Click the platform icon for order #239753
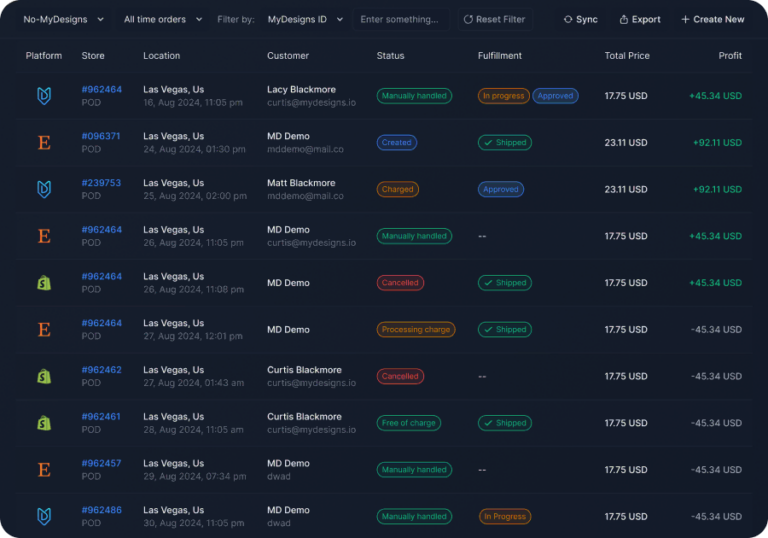 pos(44,189)
